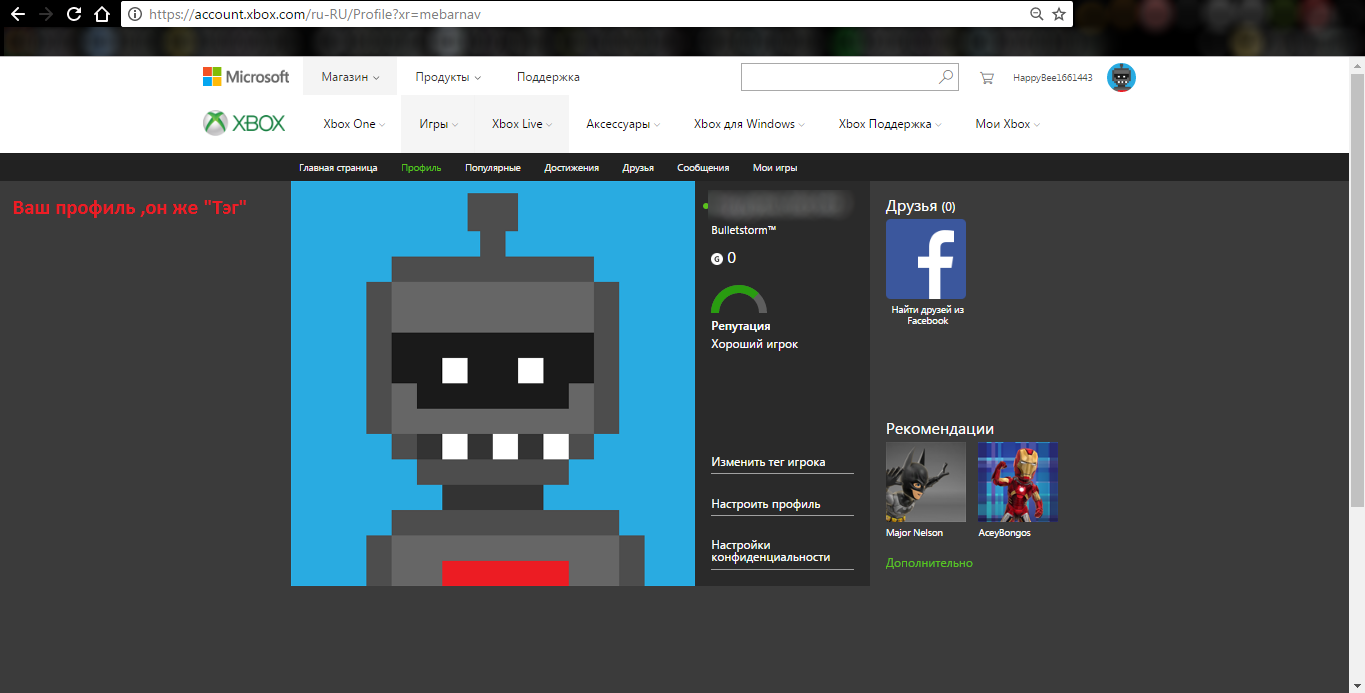Click the browser forward arrow
The height and width of the screenshot is (693, 1365).
tap(45, 14)
